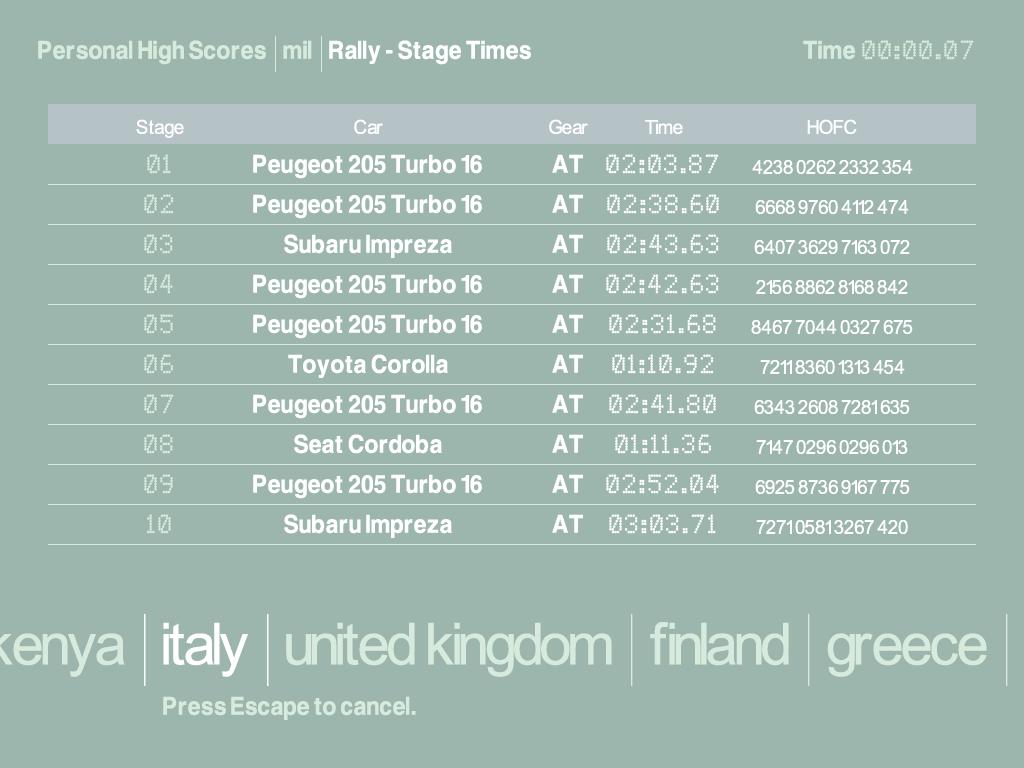
Task: Select the italy rally tab
Action: [x=204, y=646]
